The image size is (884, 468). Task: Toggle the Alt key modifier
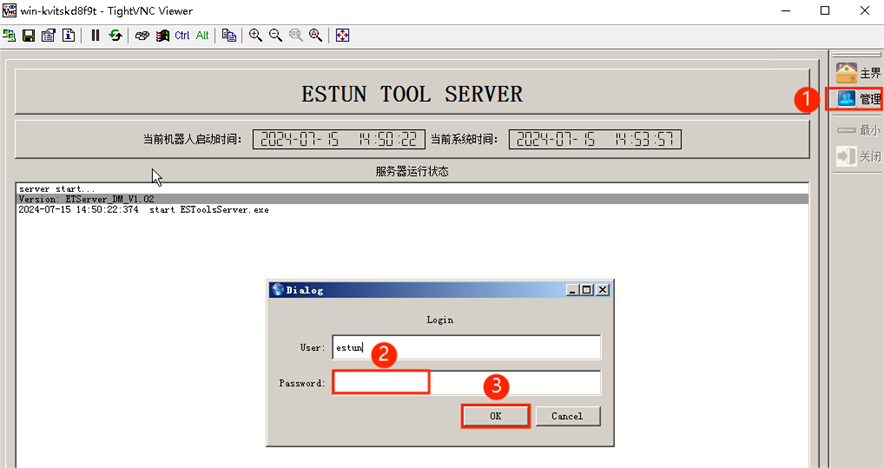pyautogui.click(x=202, y=35)
